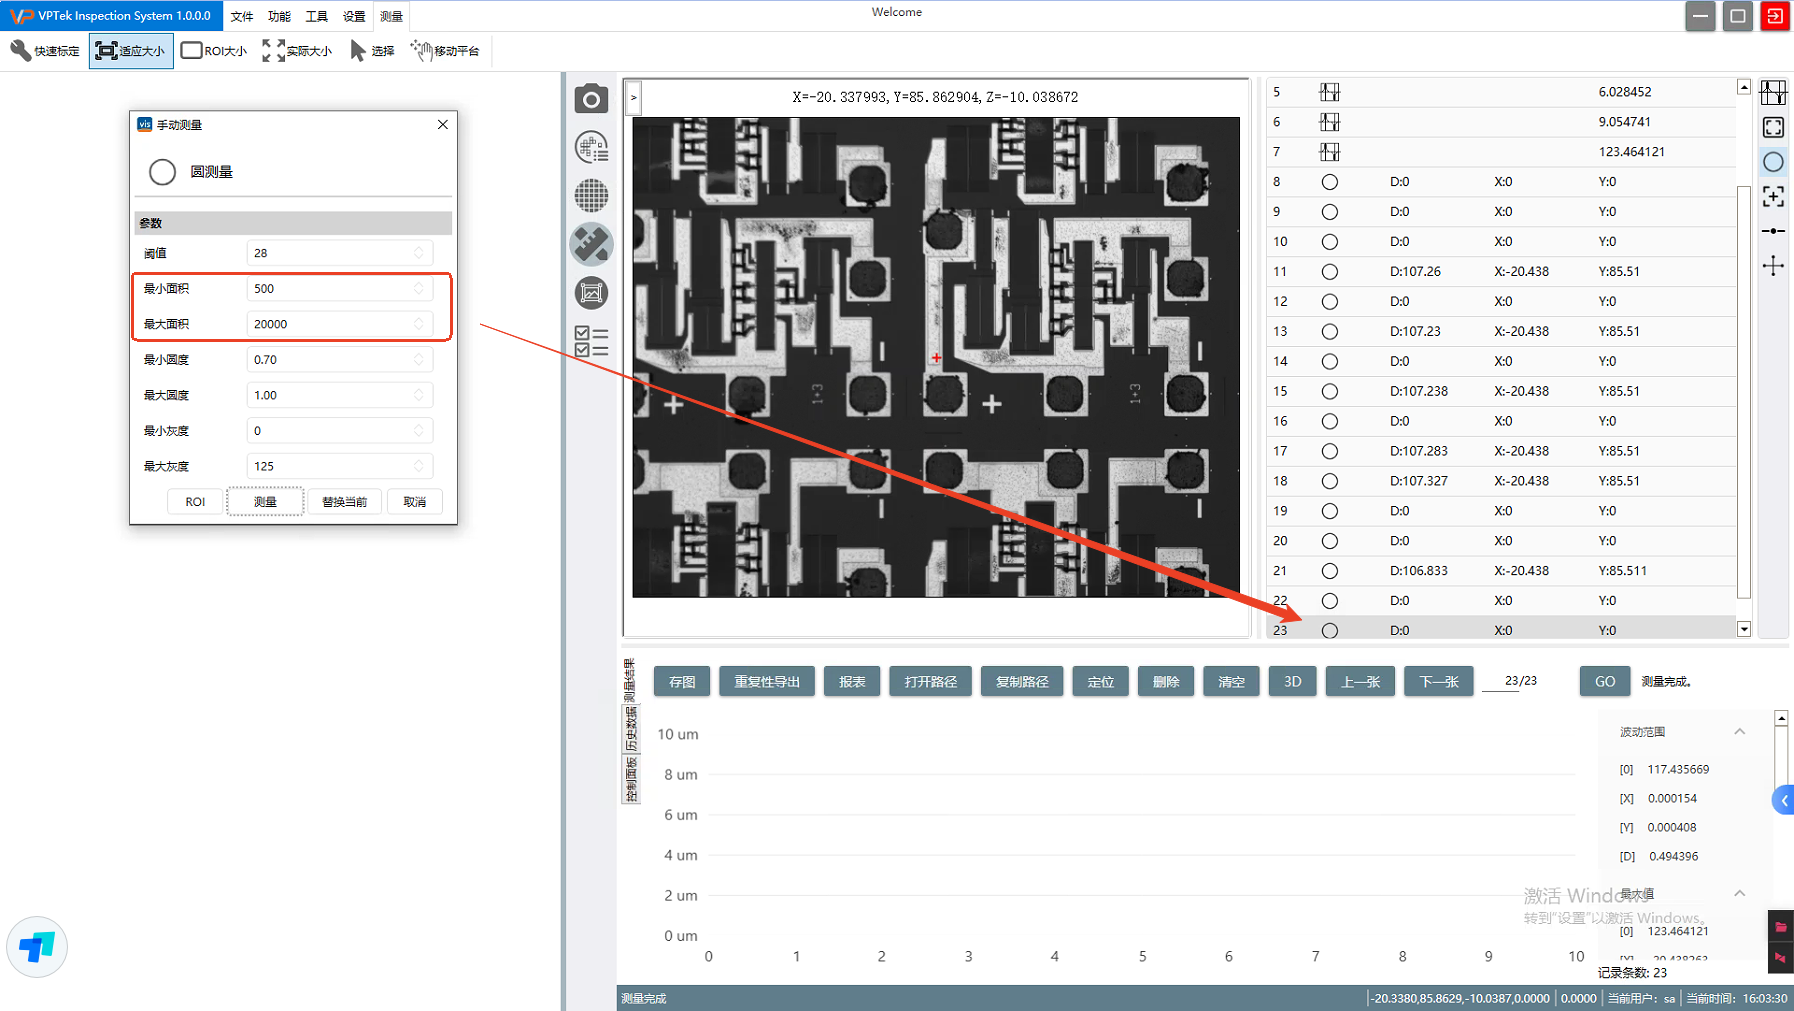
Task: Click the 测量 button in dialog
Action: [x=265, y=502]
